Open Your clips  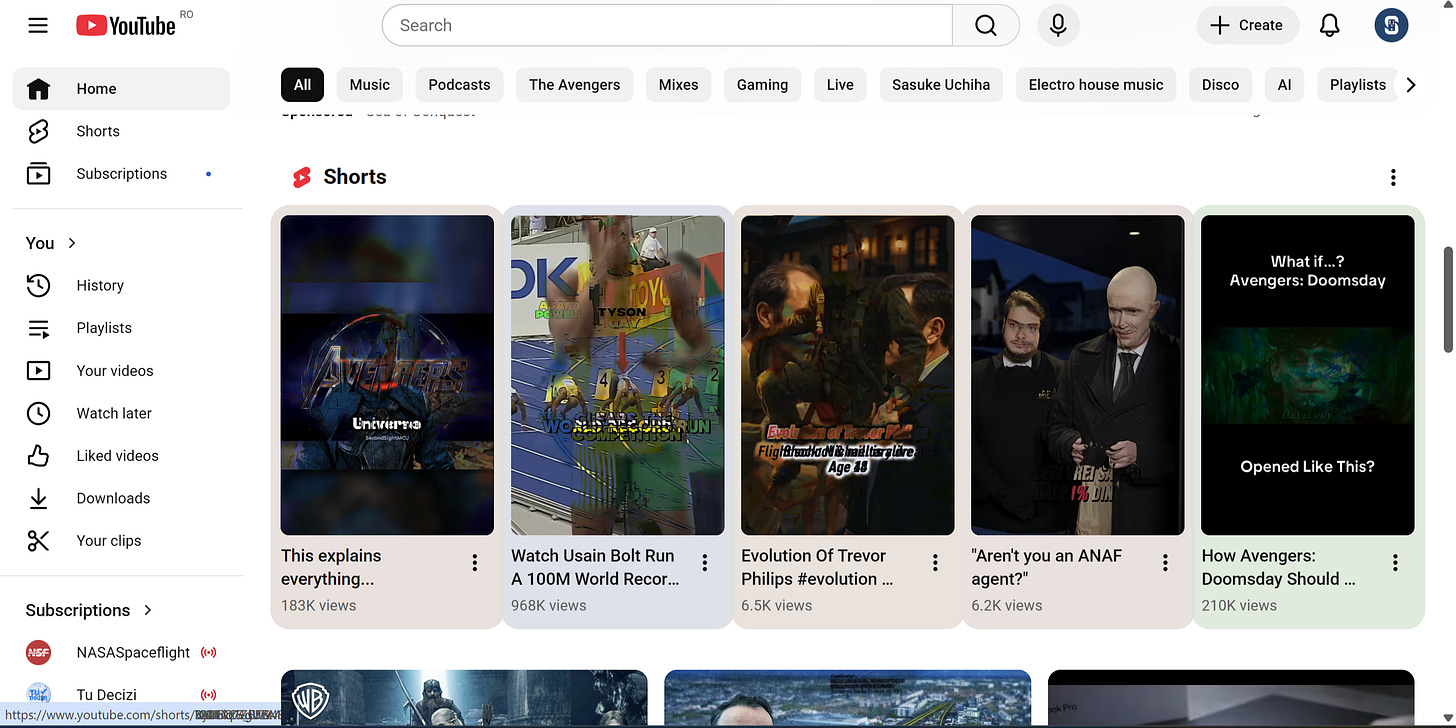tap(121, 541)
